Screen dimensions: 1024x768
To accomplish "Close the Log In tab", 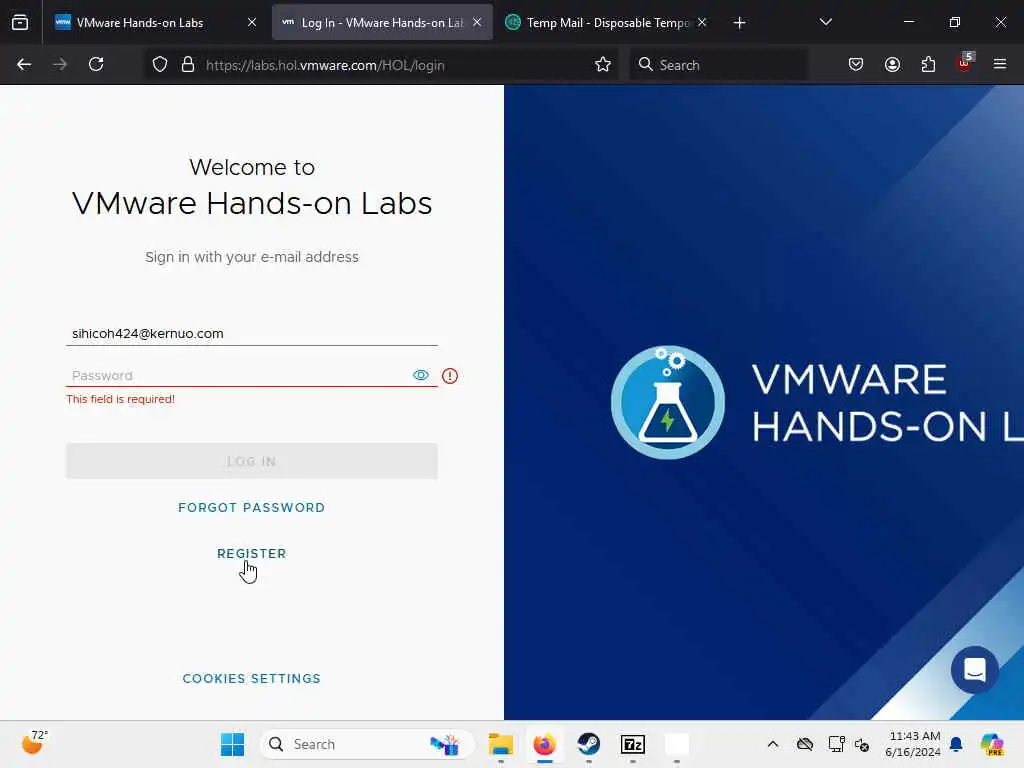I will point(477,22).
